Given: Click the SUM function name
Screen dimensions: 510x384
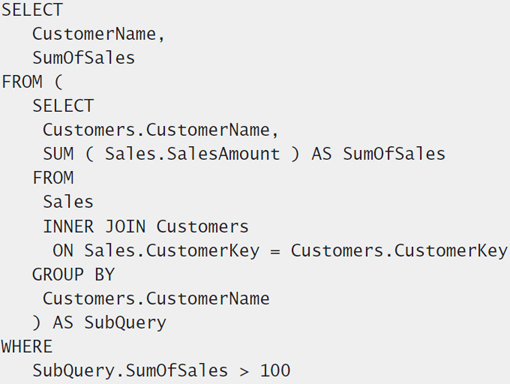Looking at the screenshot, I should point(58,154).
